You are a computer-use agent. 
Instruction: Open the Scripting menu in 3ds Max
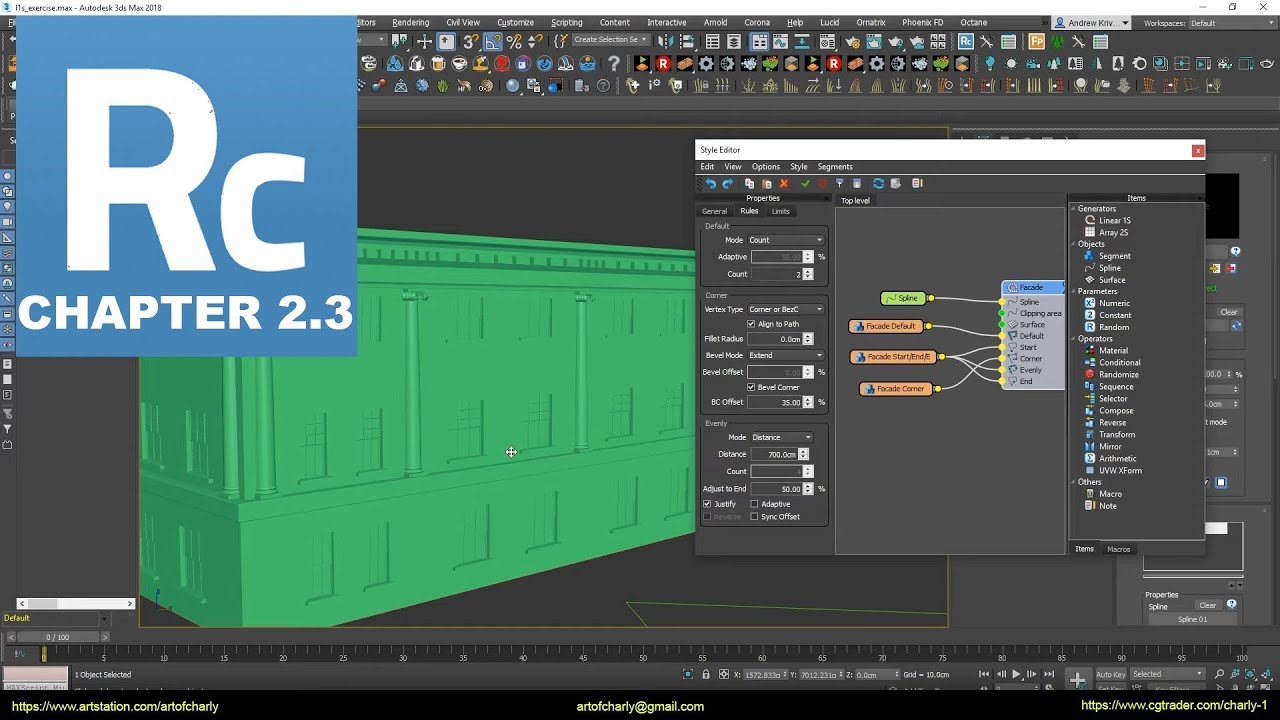566,23
